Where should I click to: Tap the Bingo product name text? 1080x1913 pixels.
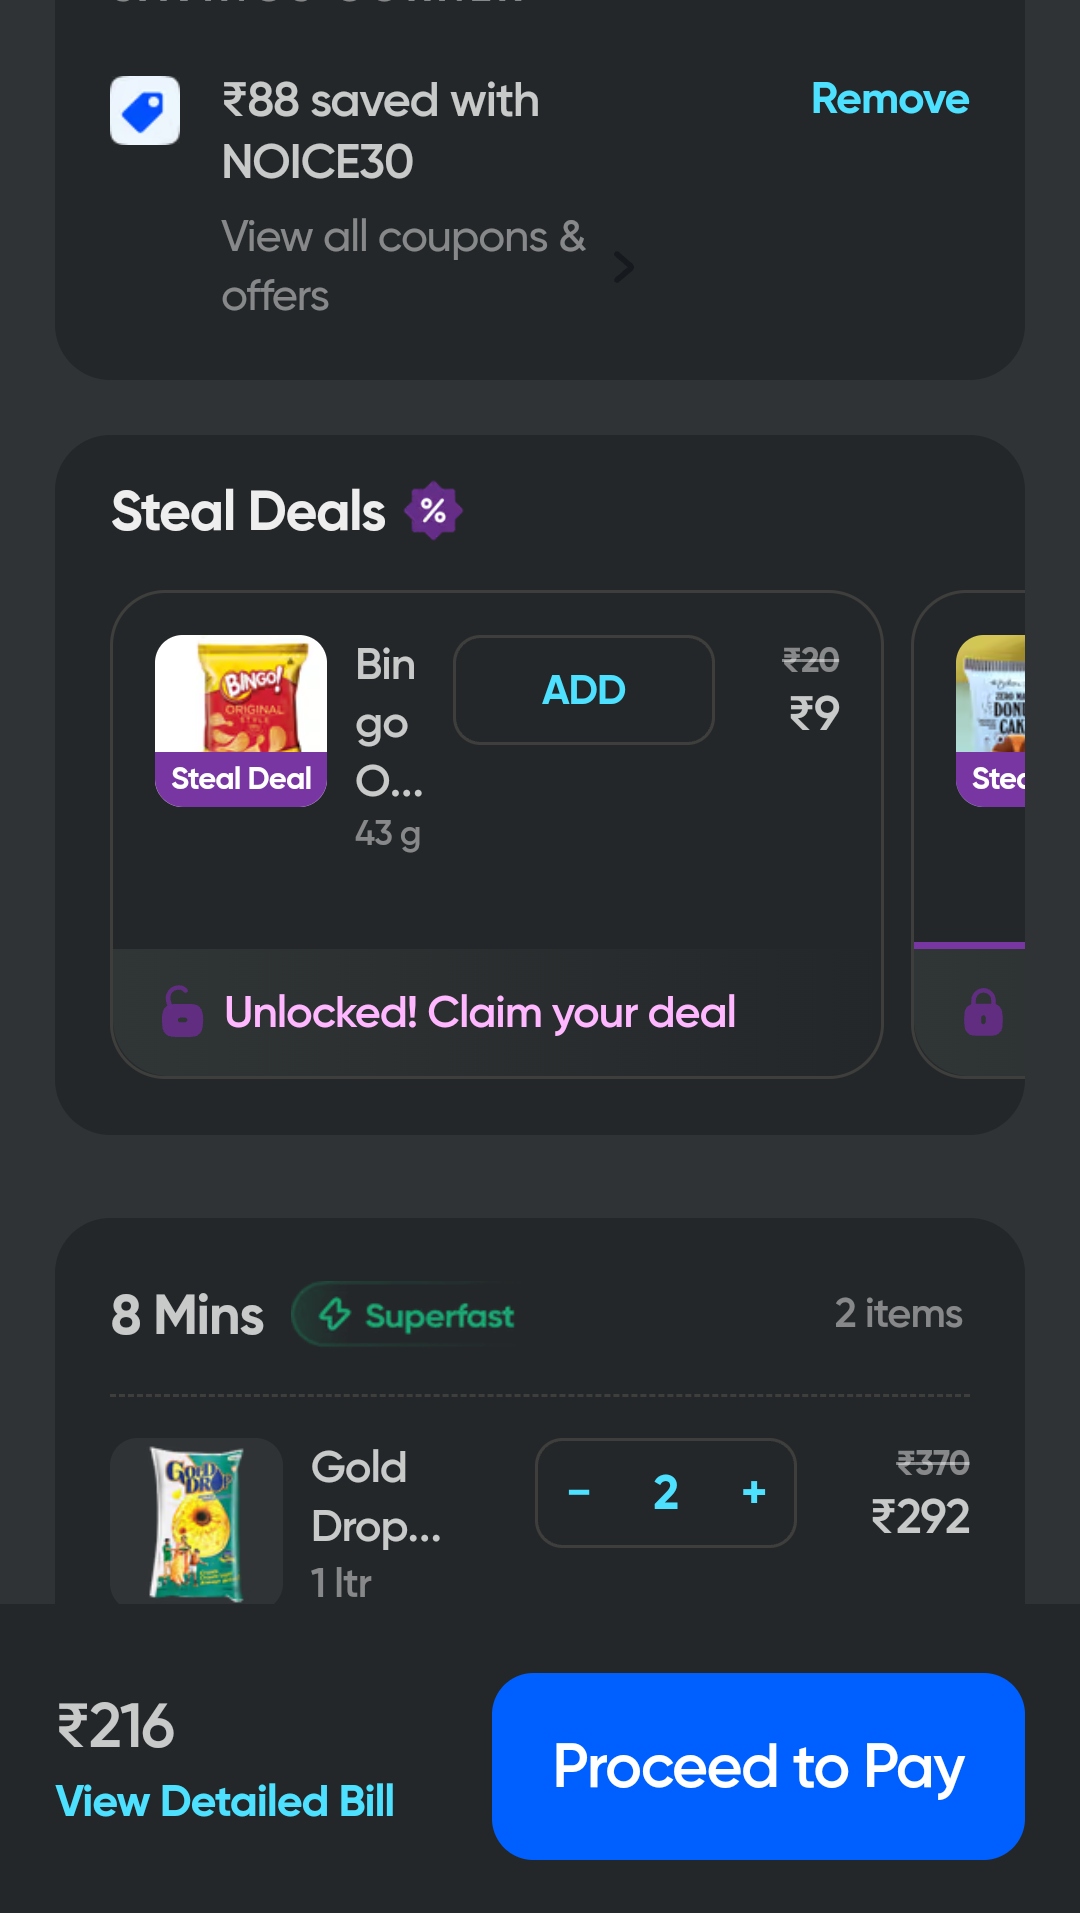tap(388, 723)
